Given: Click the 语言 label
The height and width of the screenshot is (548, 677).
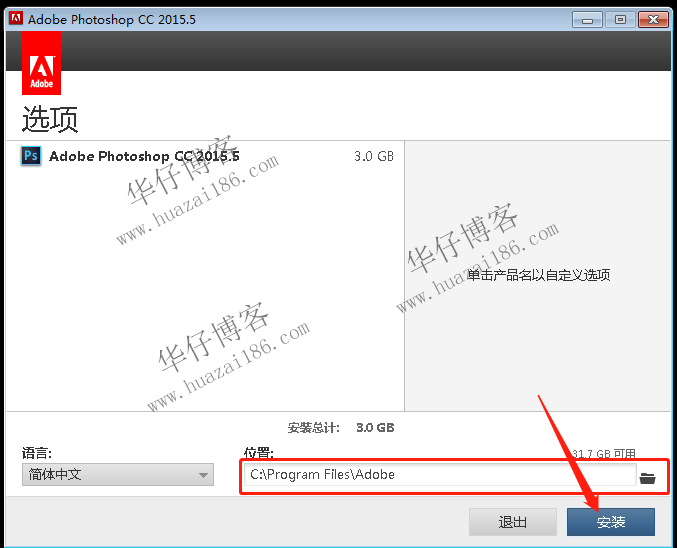Looking at the screenshot, I should click(x=37, y=453).
